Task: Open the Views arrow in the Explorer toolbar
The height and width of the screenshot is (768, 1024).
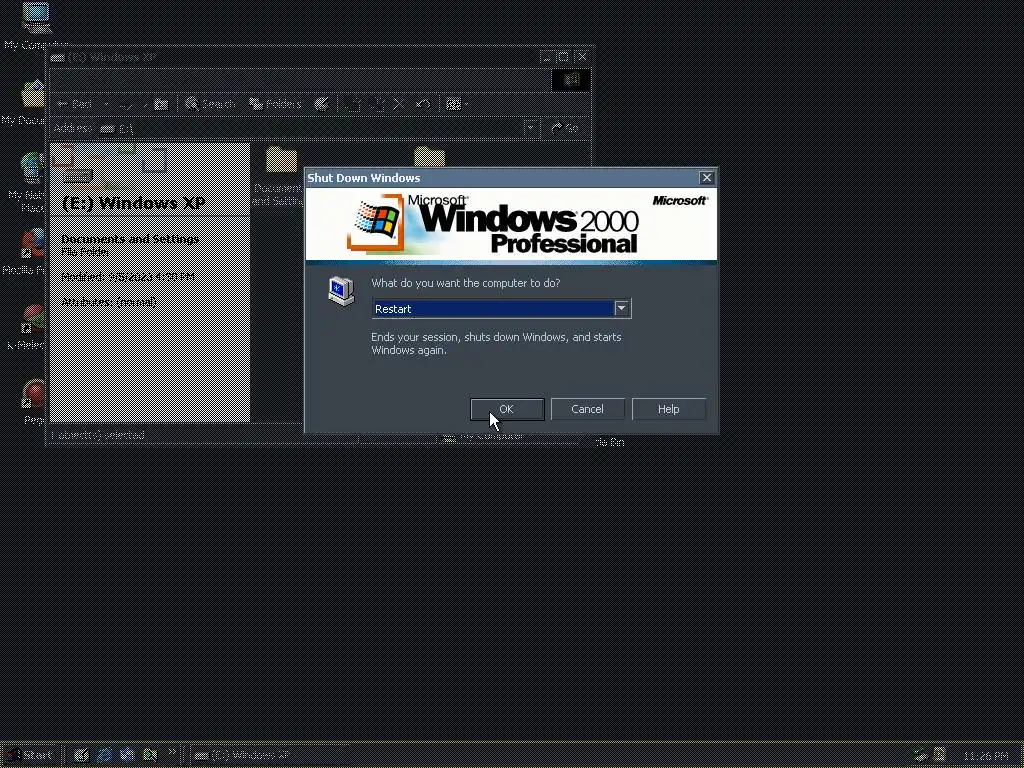Action: [466, 104]
